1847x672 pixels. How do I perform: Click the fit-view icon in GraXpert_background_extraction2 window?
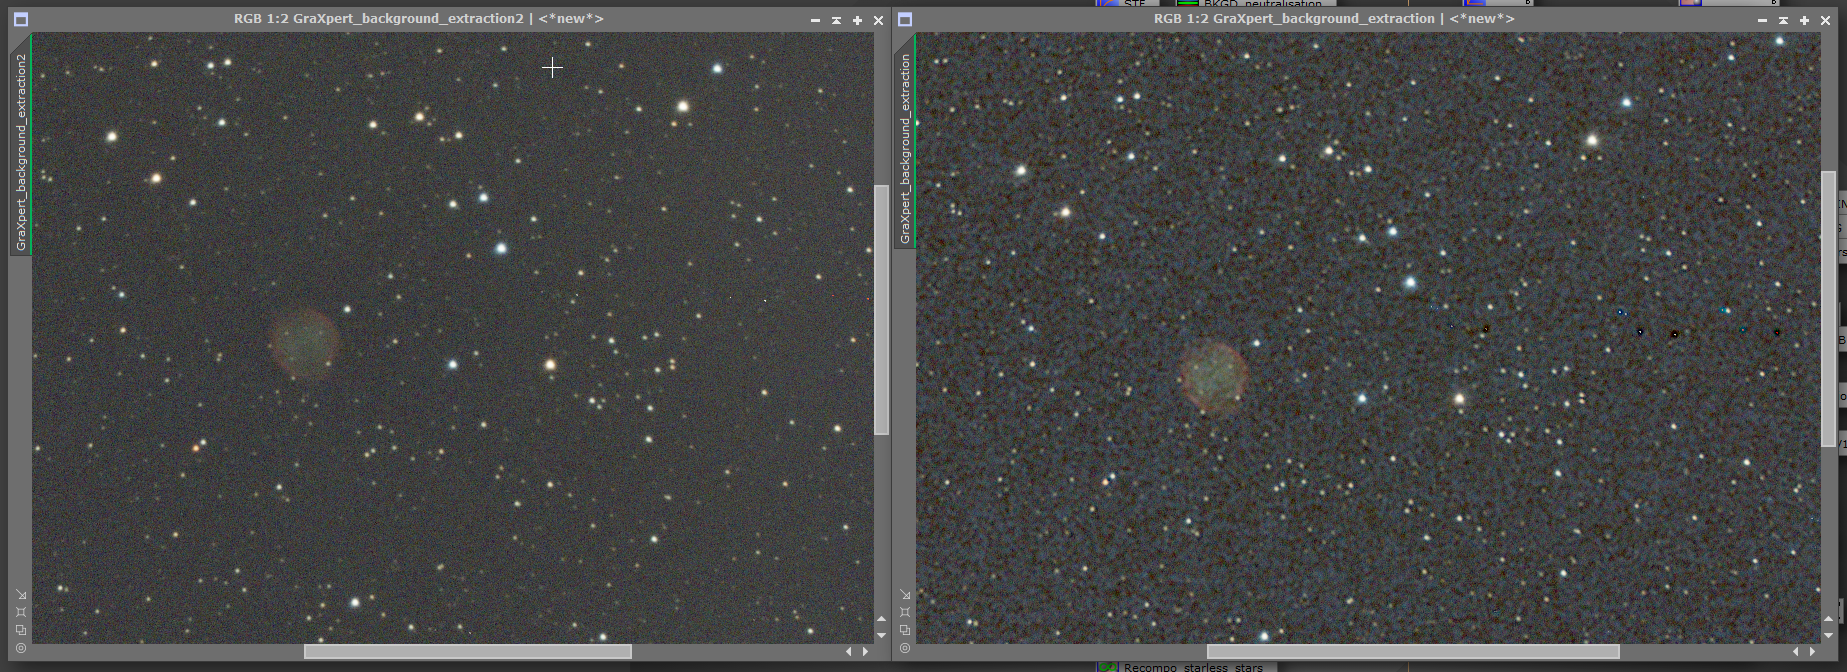(x=21, y=612)
